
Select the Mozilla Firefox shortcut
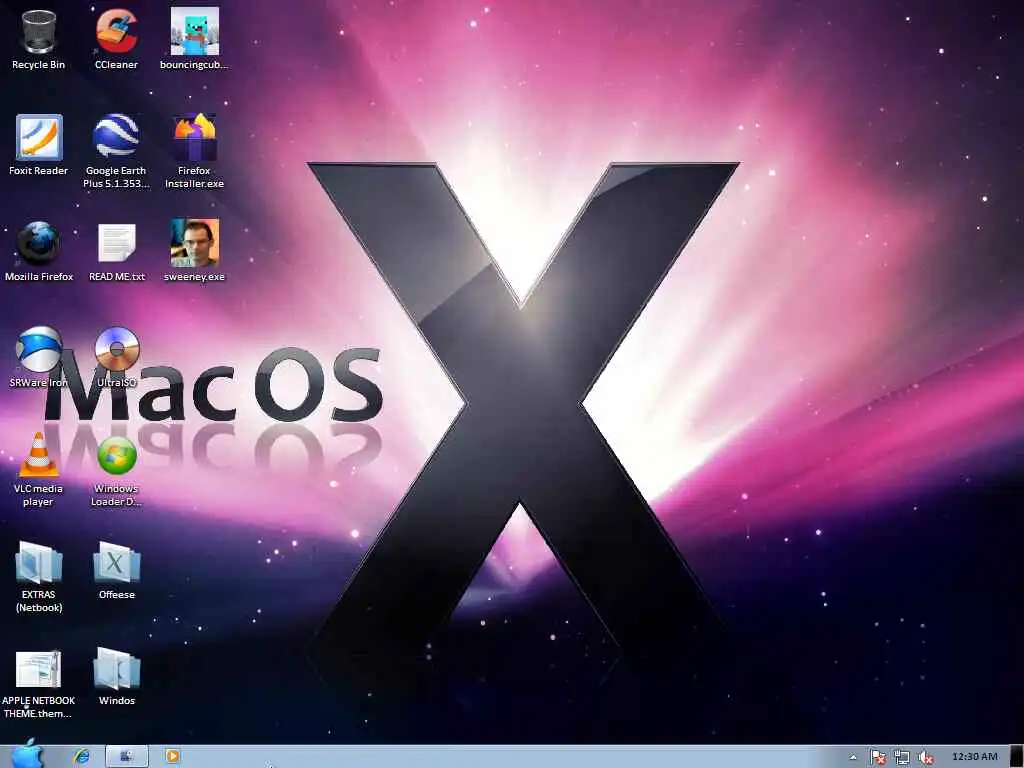pos(39,251)
